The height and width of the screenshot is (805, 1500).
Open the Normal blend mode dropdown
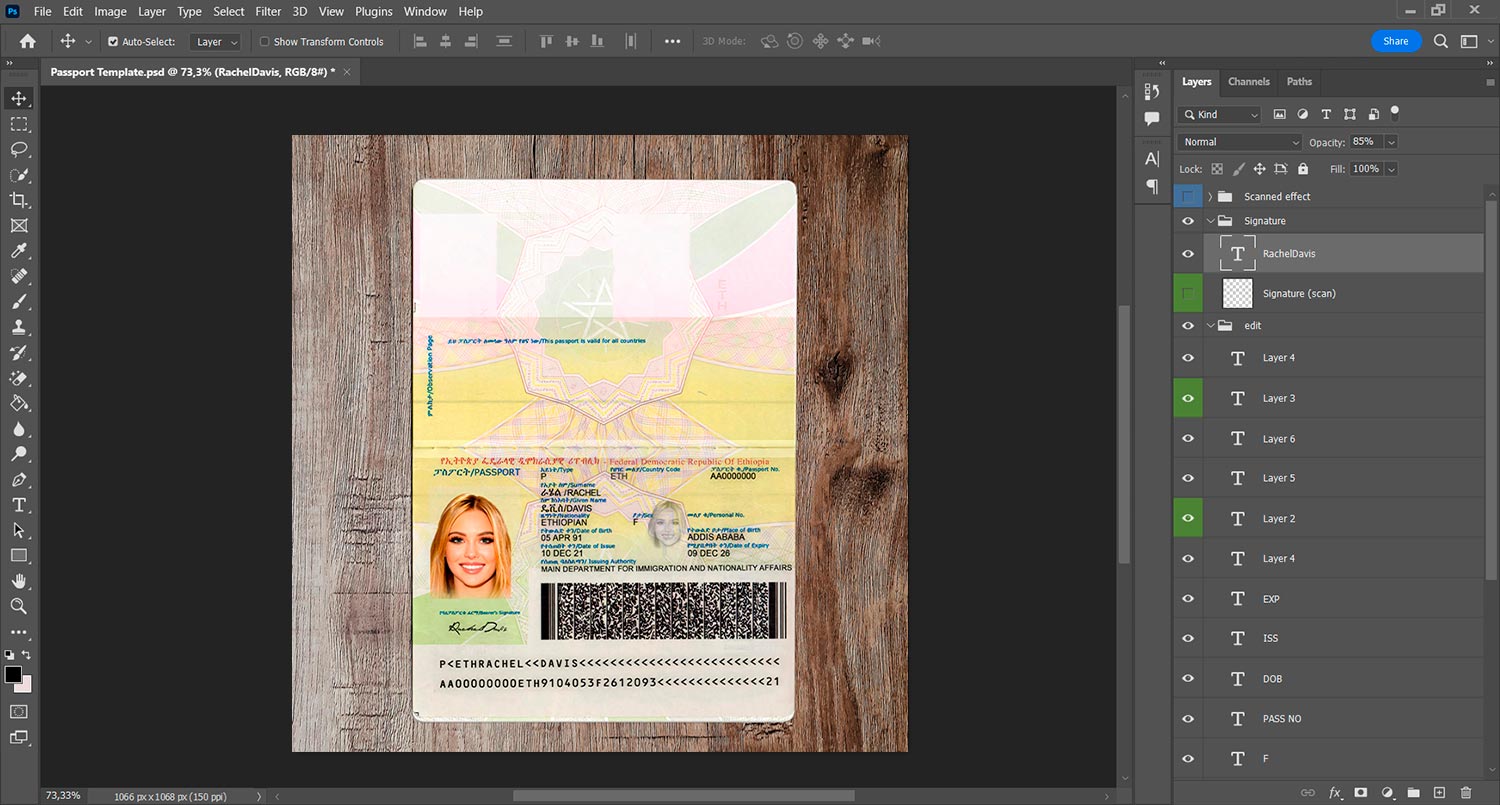coord(1239,142)
